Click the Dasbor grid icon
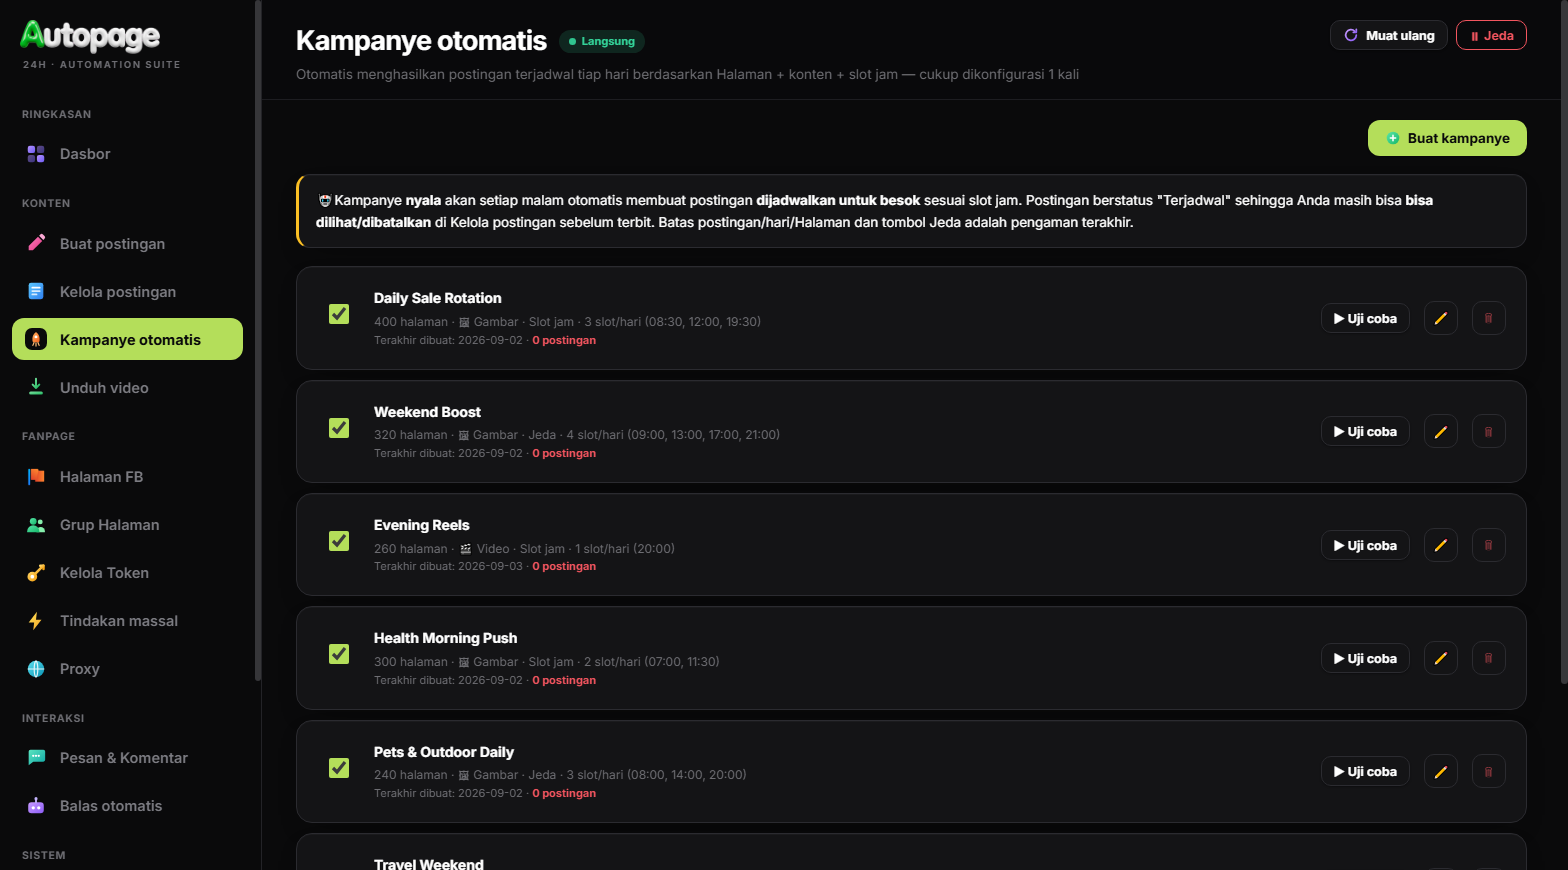1568x870 pixels. 36,154
